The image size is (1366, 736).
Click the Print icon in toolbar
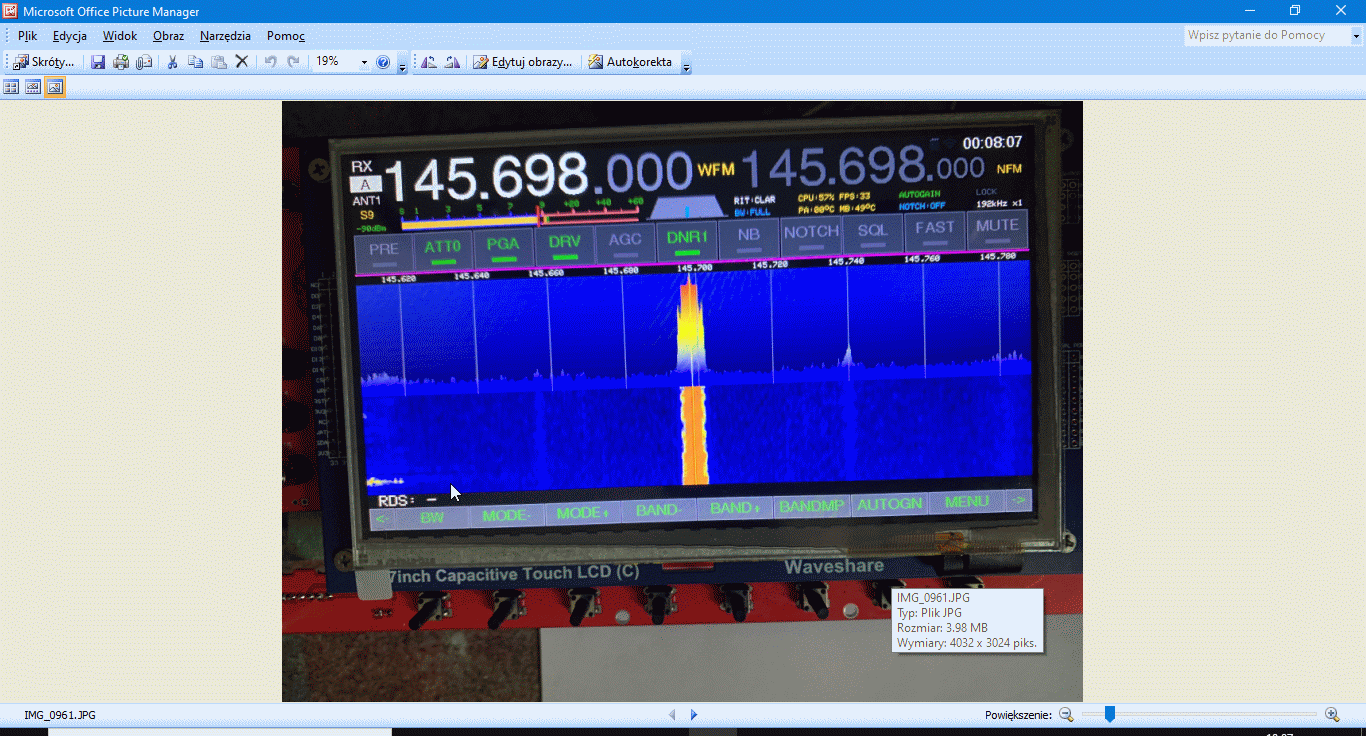pyautogui.click(x=121, y=62)
